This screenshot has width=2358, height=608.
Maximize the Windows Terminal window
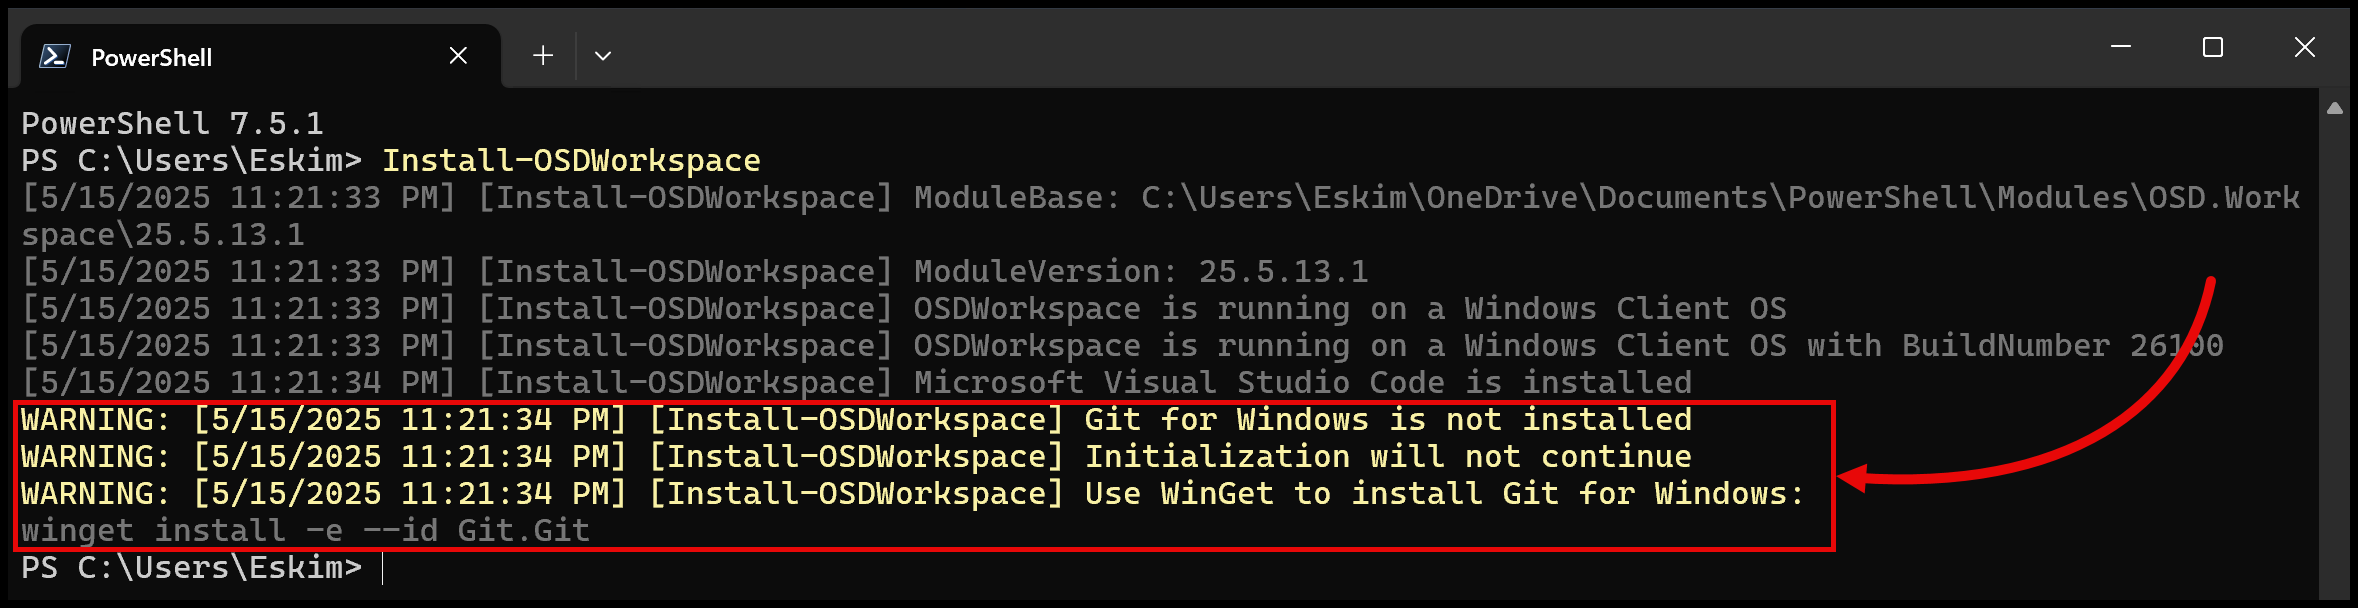pyautogui.click(x=2212, y=46)
